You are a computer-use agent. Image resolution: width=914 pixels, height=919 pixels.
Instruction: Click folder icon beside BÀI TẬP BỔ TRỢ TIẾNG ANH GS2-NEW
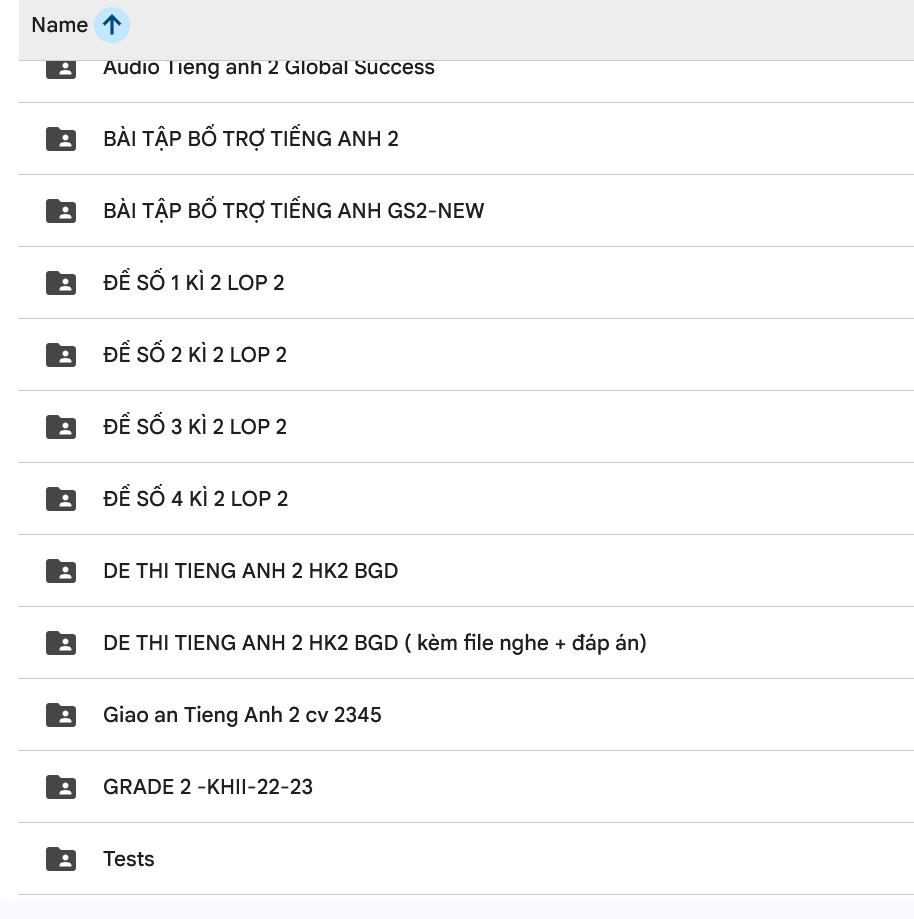pyautogui.click(x=61, y=211)
